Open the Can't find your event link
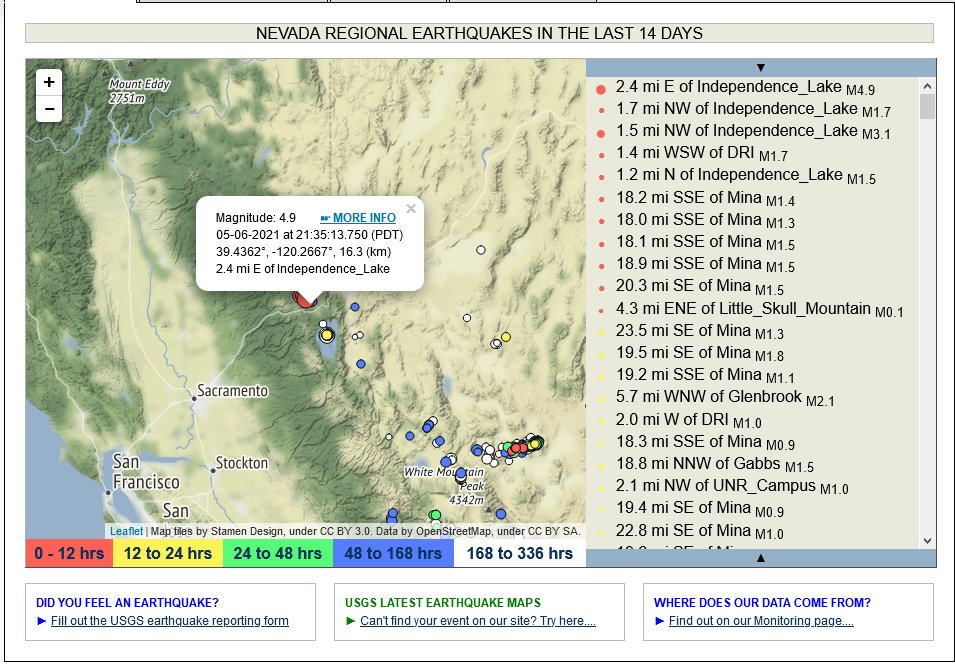Viewport: 955px width, 665px height. point(478,621)
